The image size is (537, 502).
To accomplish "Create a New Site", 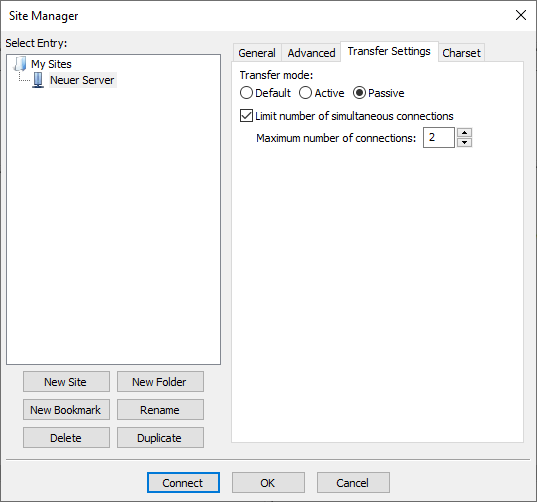I will pos(66,381).
